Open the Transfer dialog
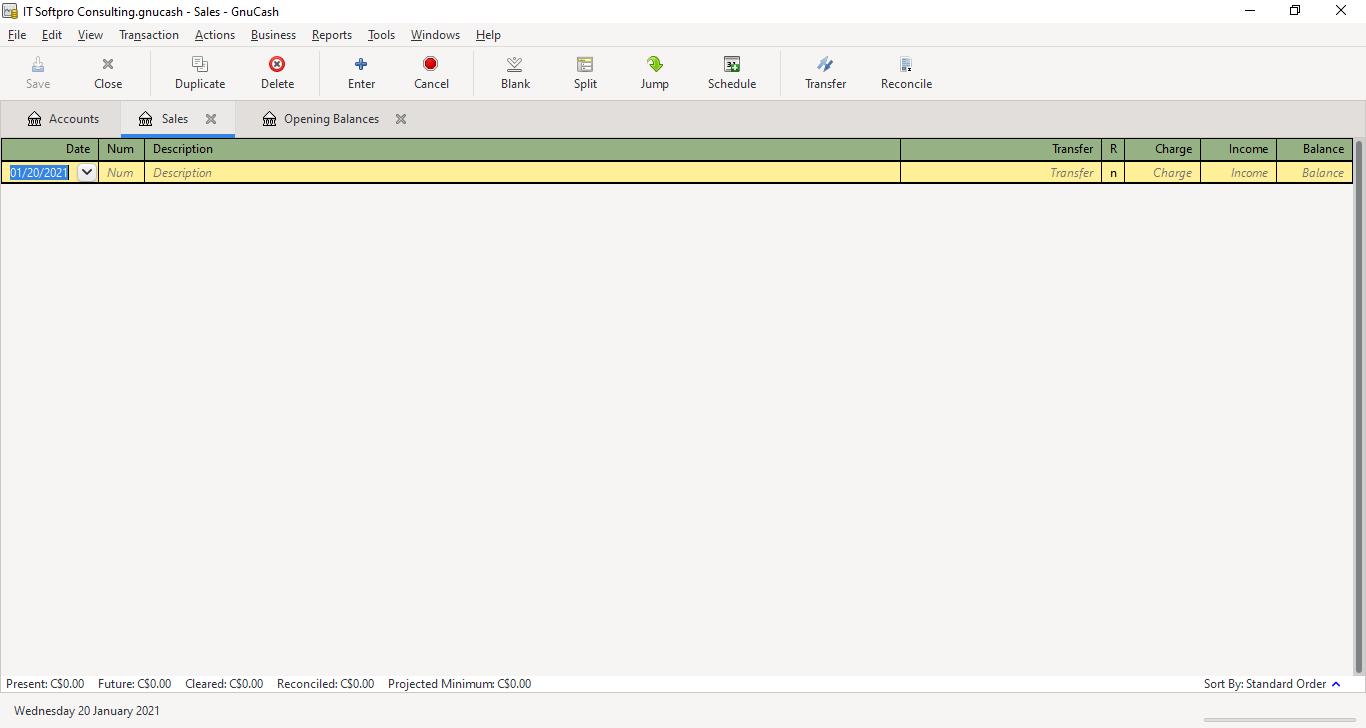The image size is (1366, 728). [x=825, y=72]
